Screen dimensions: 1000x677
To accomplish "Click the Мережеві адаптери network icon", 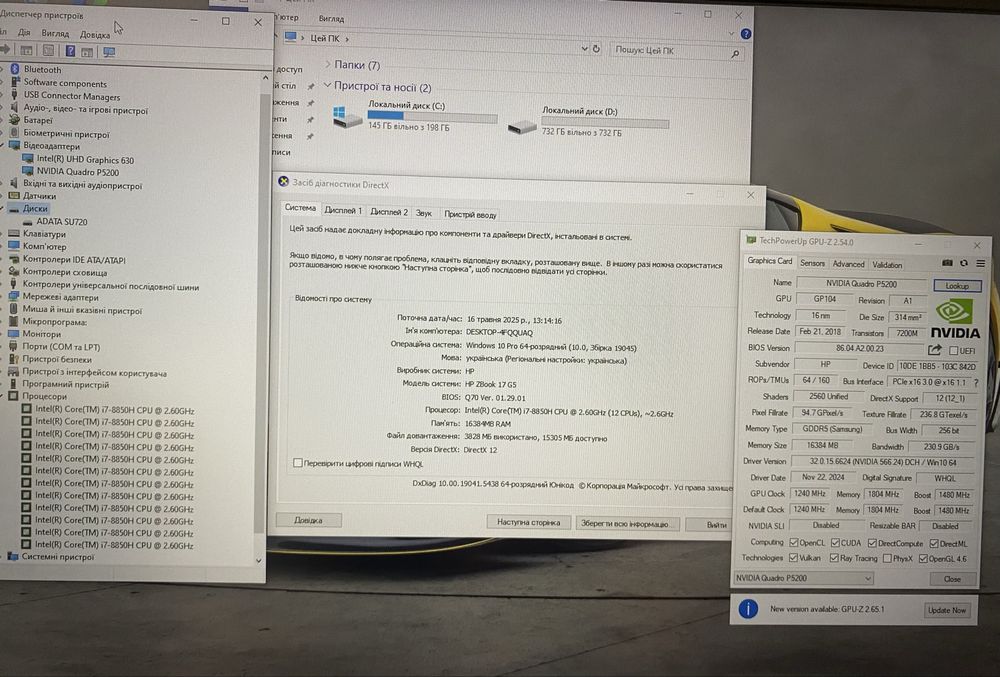I will pyautogui.click(x=14, y=296).
